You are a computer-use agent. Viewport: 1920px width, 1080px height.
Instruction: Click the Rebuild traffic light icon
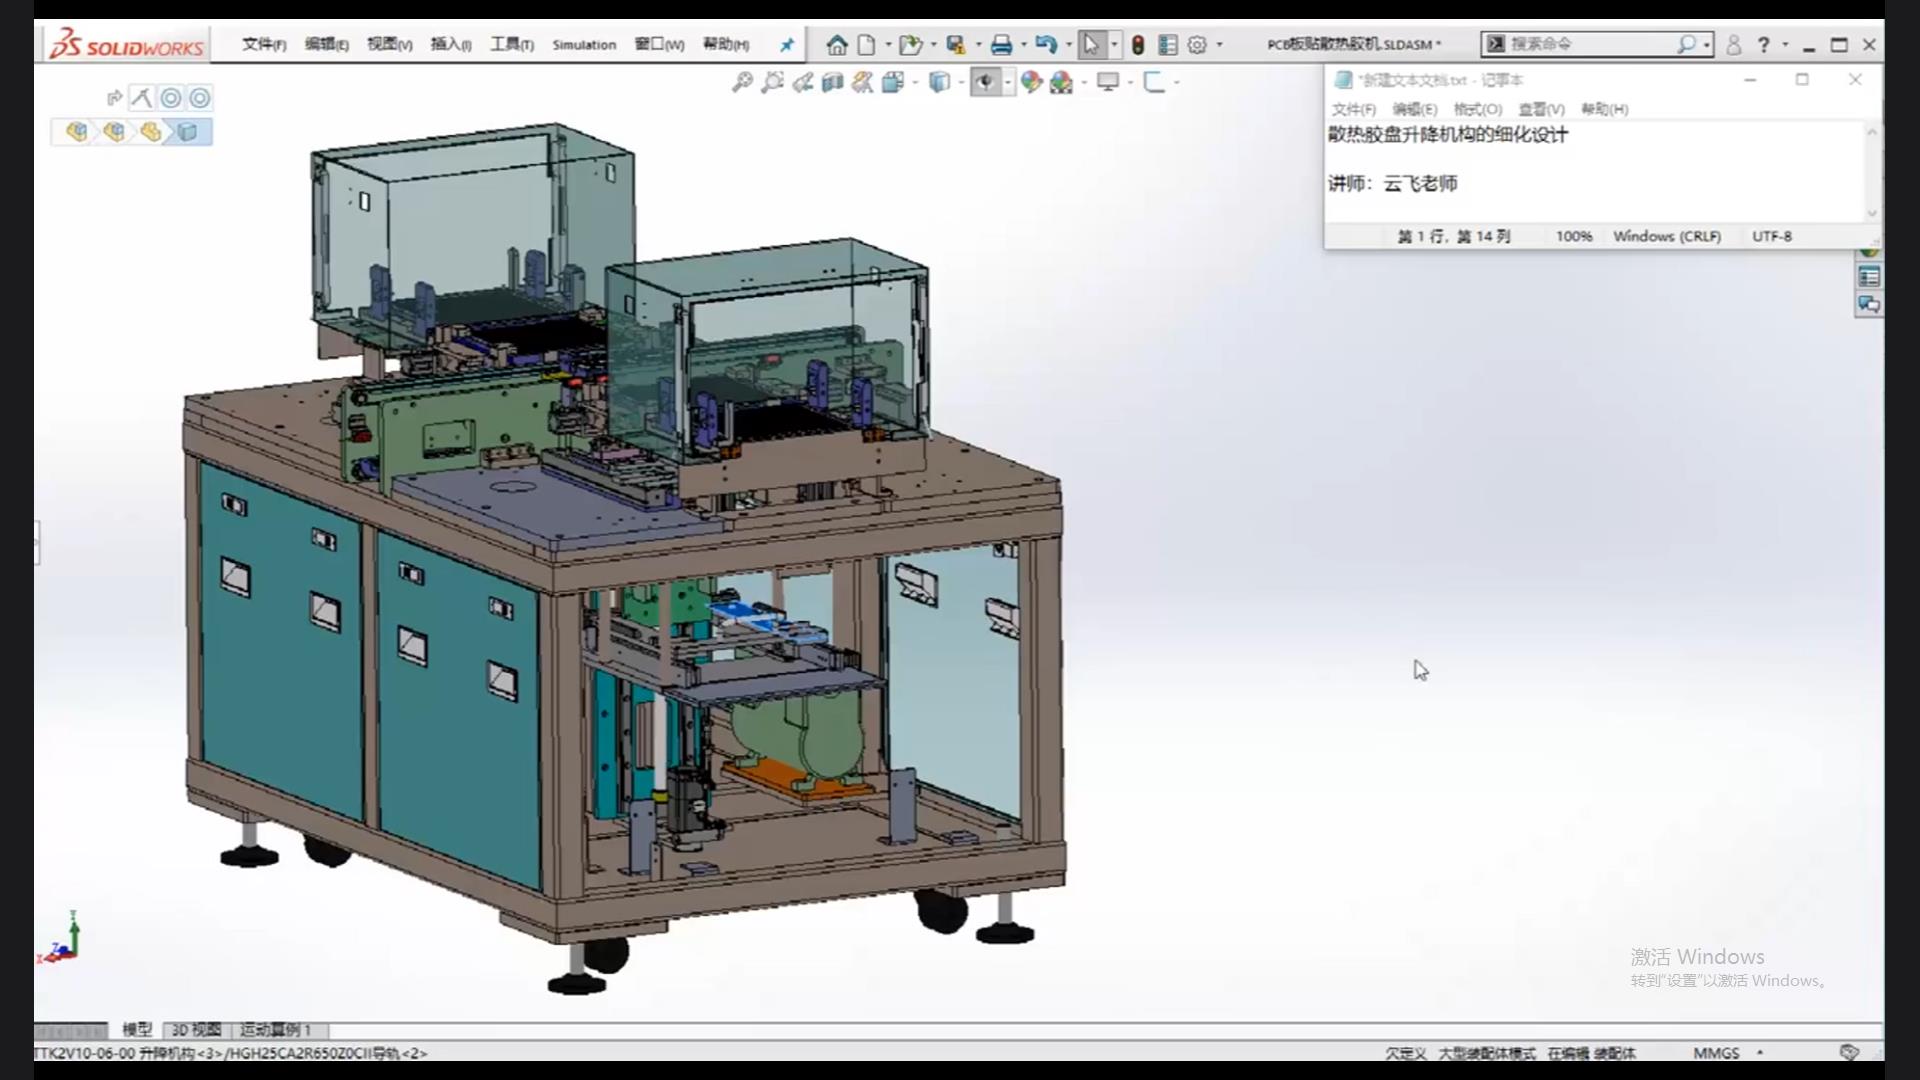coord(1138,45)
